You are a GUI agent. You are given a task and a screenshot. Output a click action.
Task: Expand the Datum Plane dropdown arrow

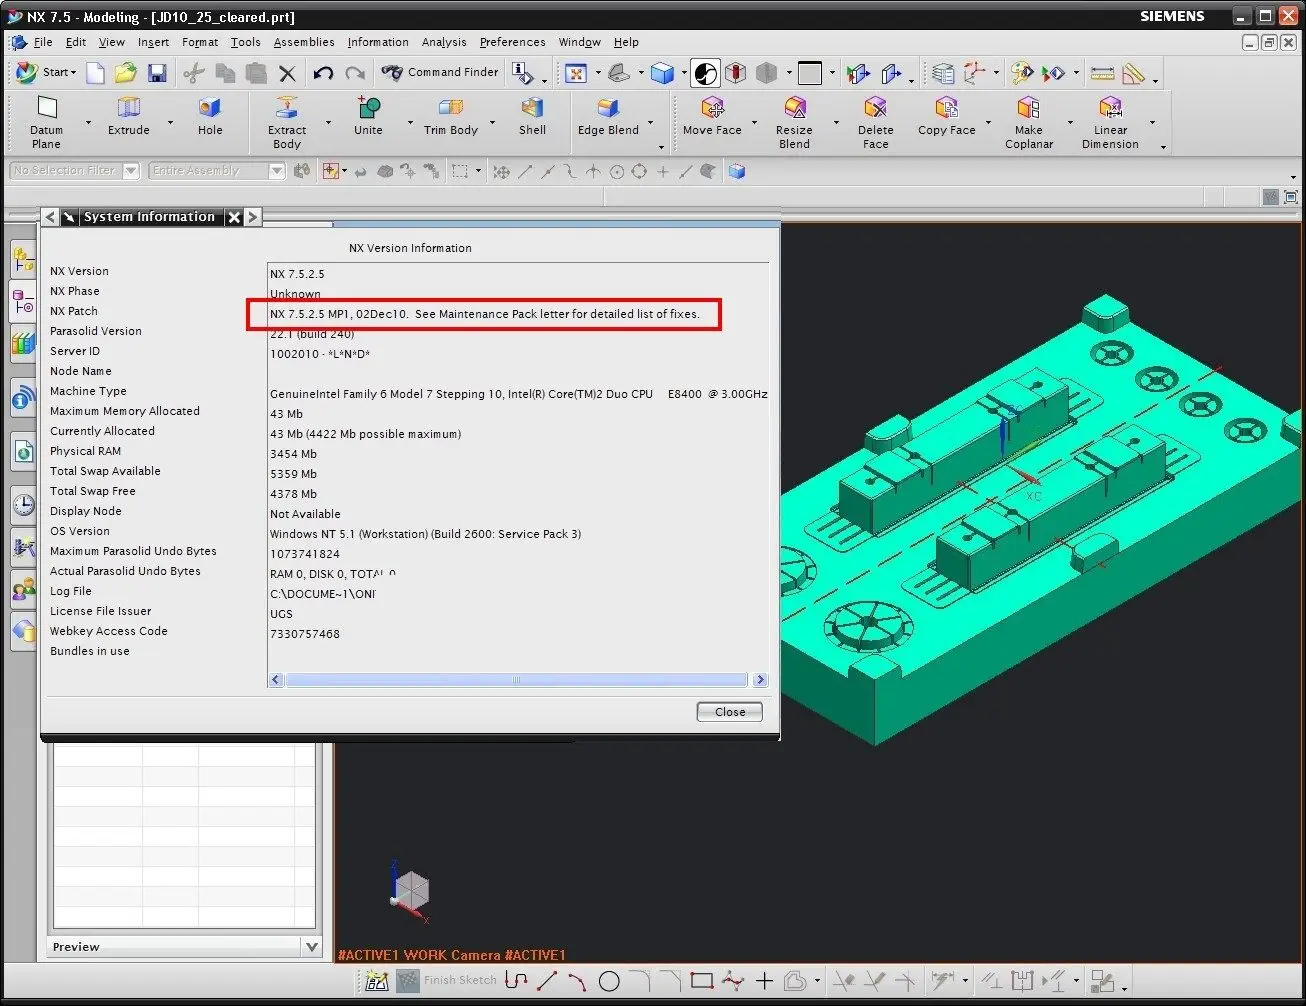tap(88, 123)
